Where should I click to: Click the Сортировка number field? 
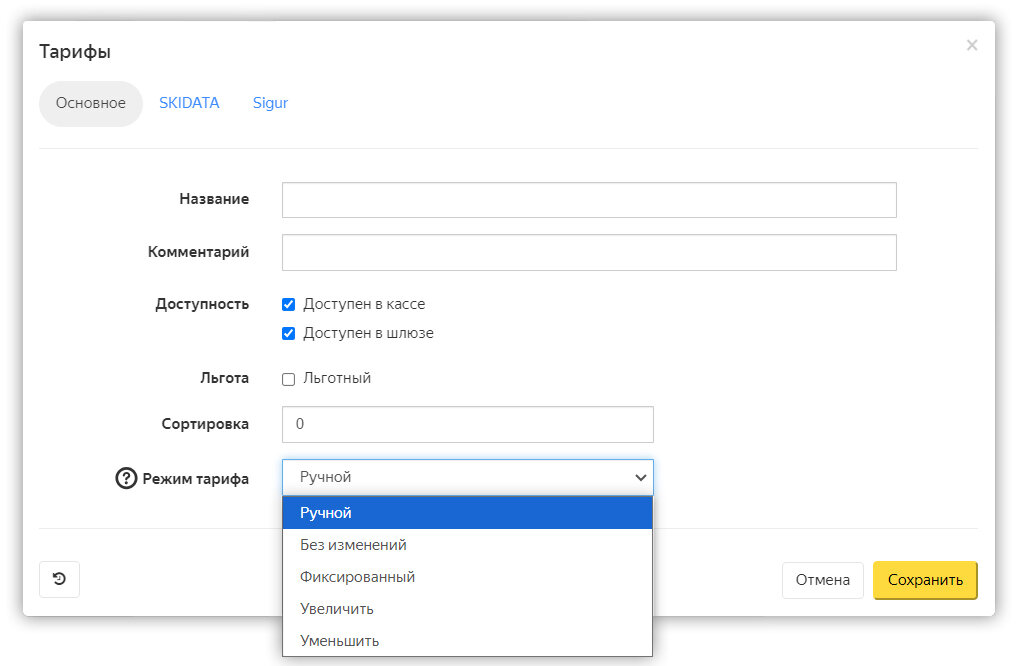tap(467, 425)
